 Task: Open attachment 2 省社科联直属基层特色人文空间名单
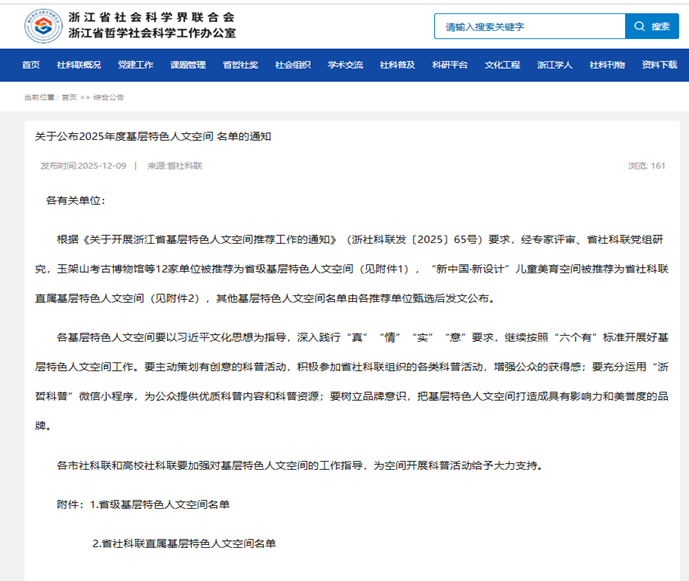tap(184, 543)
